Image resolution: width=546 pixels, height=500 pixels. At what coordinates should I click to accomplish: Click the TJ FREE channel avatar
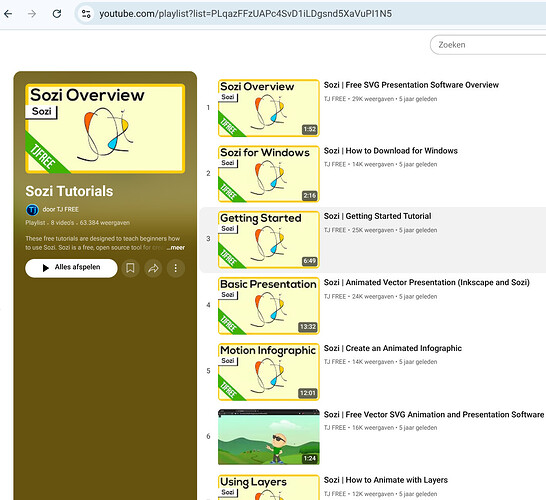point(32,210)
